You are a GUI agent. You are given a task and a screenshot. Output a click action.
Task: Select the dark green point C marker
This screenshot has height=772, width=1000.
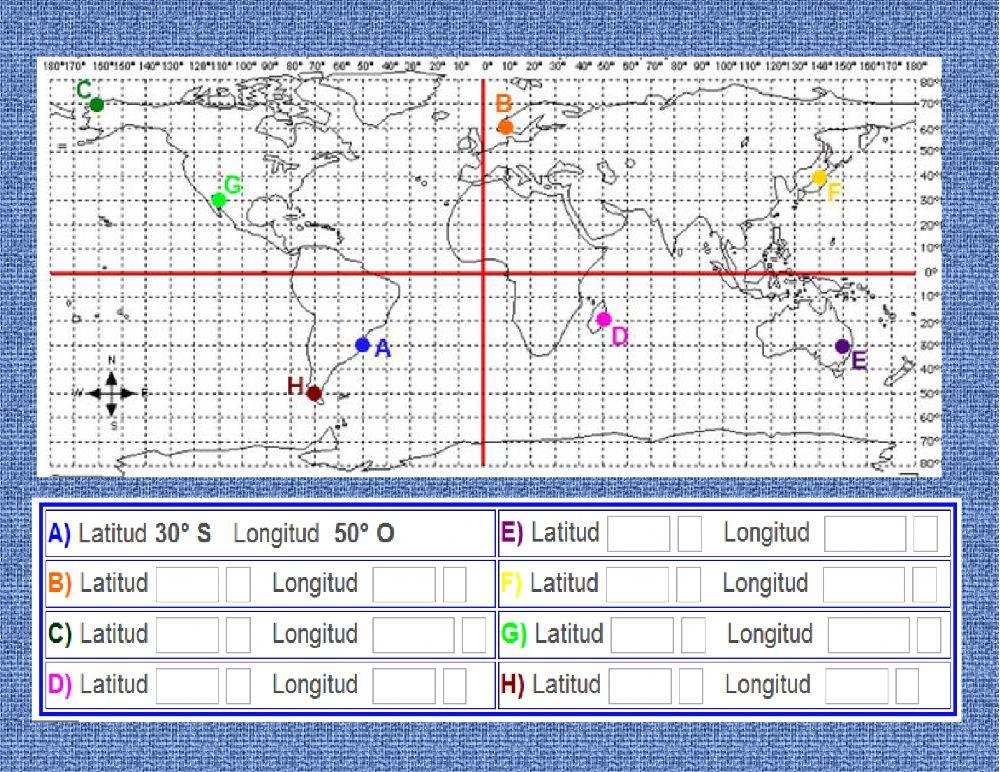96,104
